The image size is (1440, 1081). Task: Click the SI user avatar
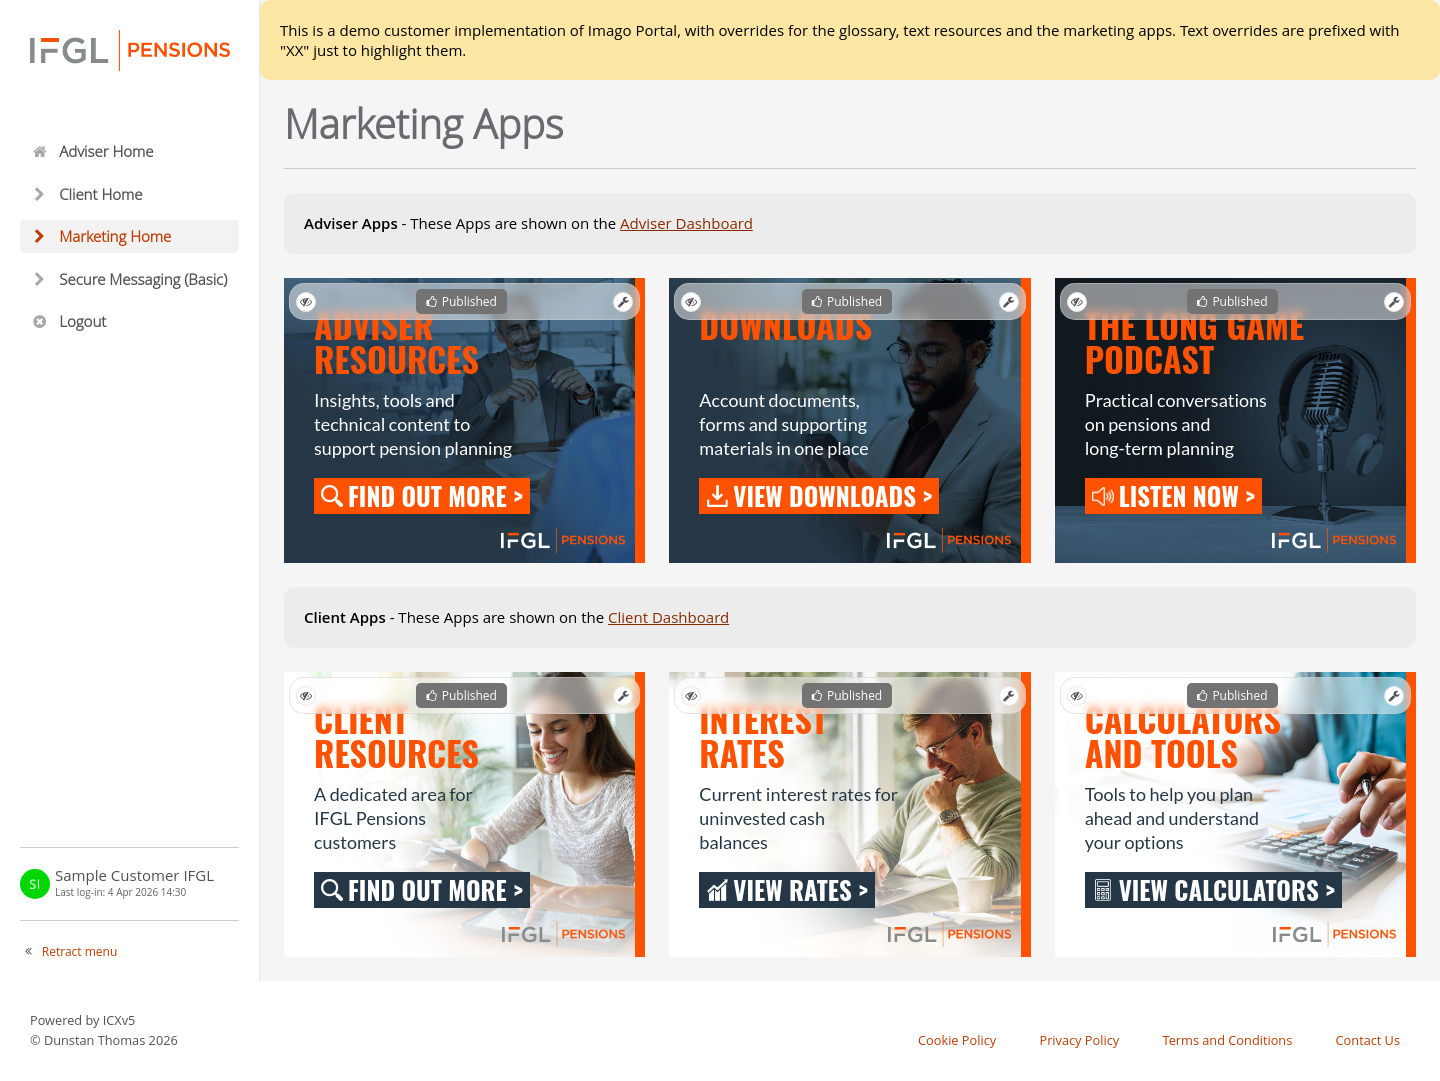(x=35, y=884)
